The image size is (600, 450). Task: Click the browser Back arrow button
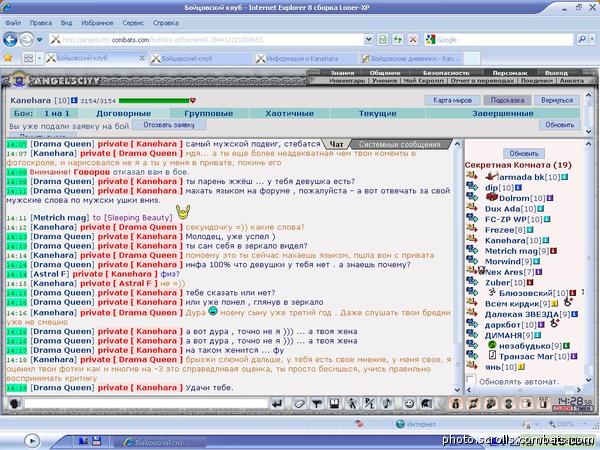tap(10, 39)
